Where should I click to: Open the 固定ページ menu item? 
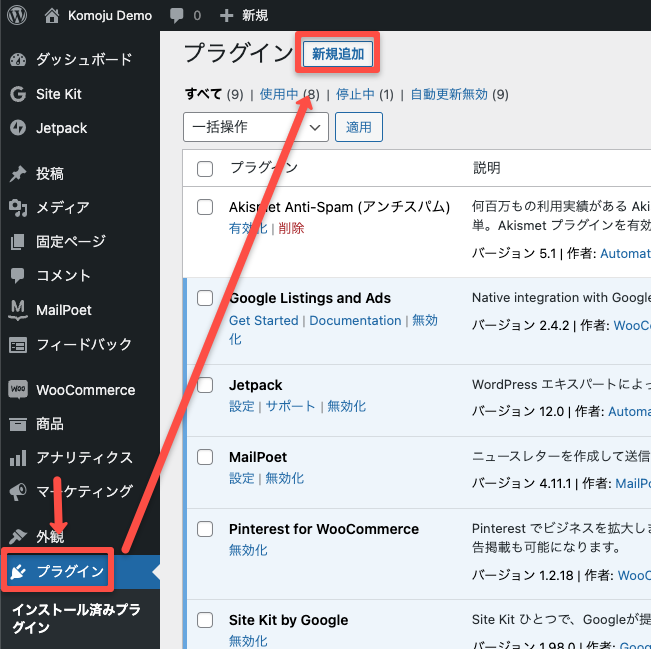click(80, 242)
